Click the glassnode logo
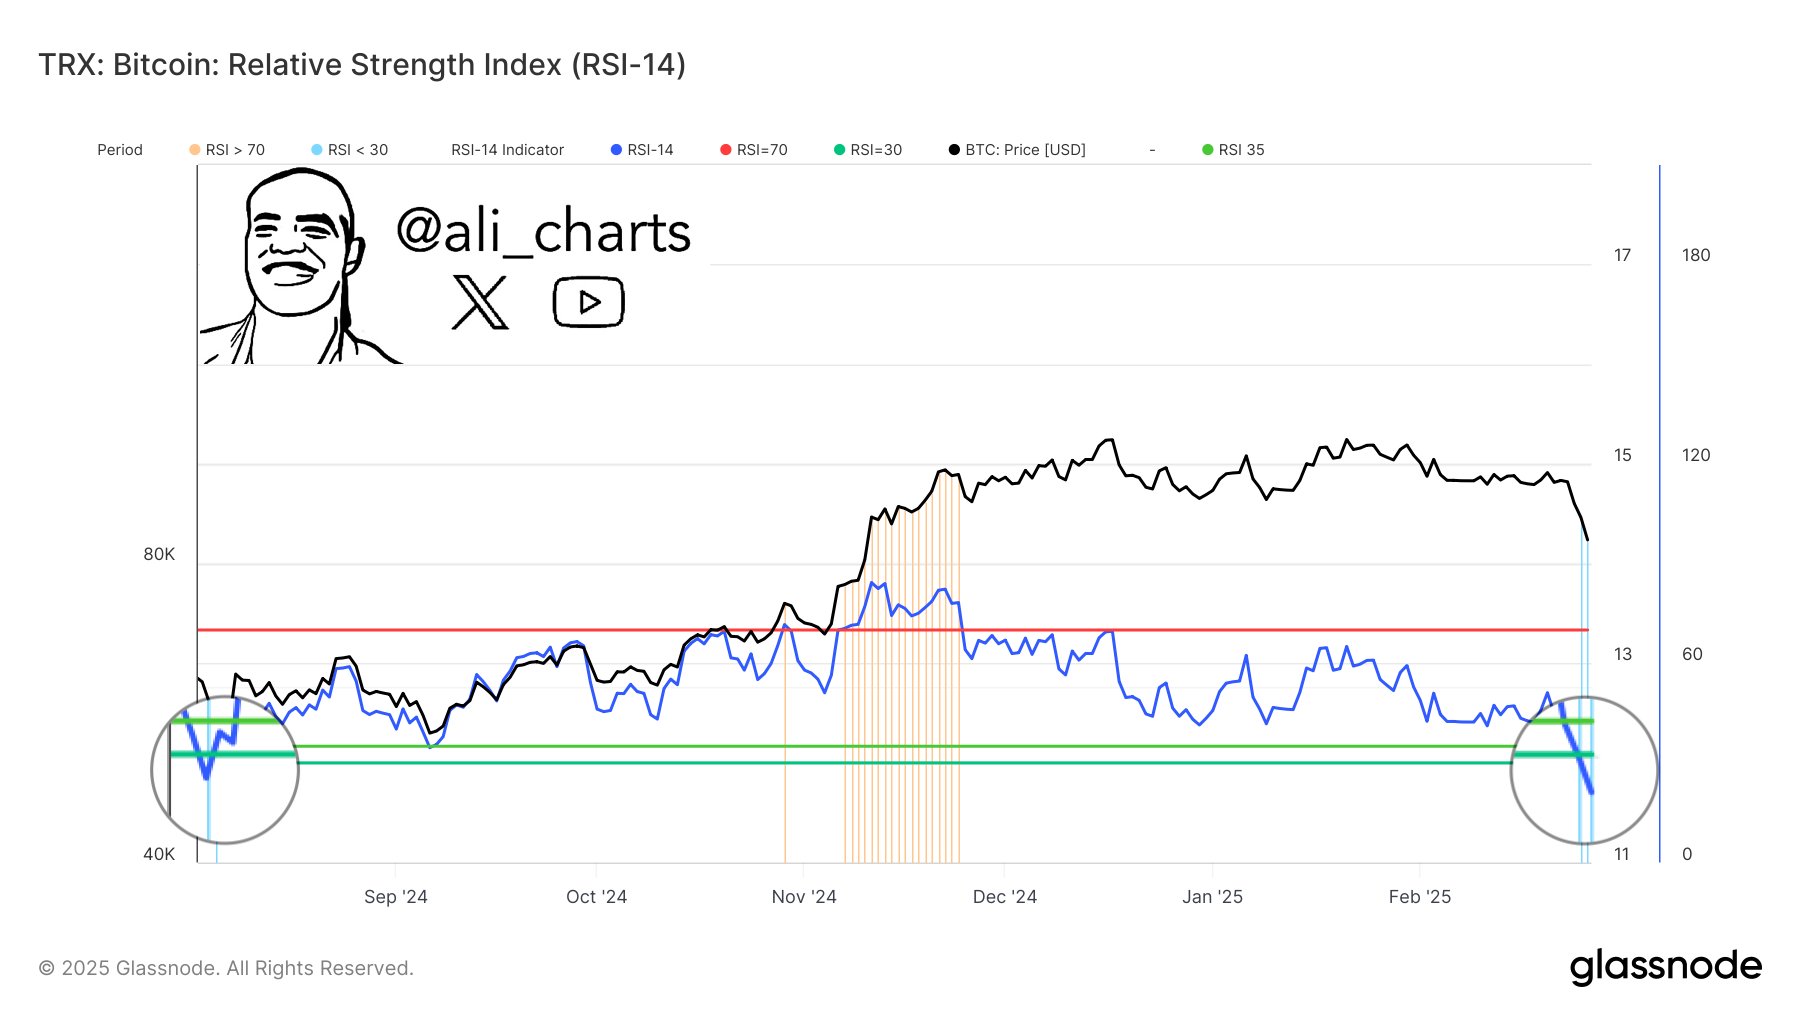Viewport: 1800px width, 1013px height. tap(1665, 966)
